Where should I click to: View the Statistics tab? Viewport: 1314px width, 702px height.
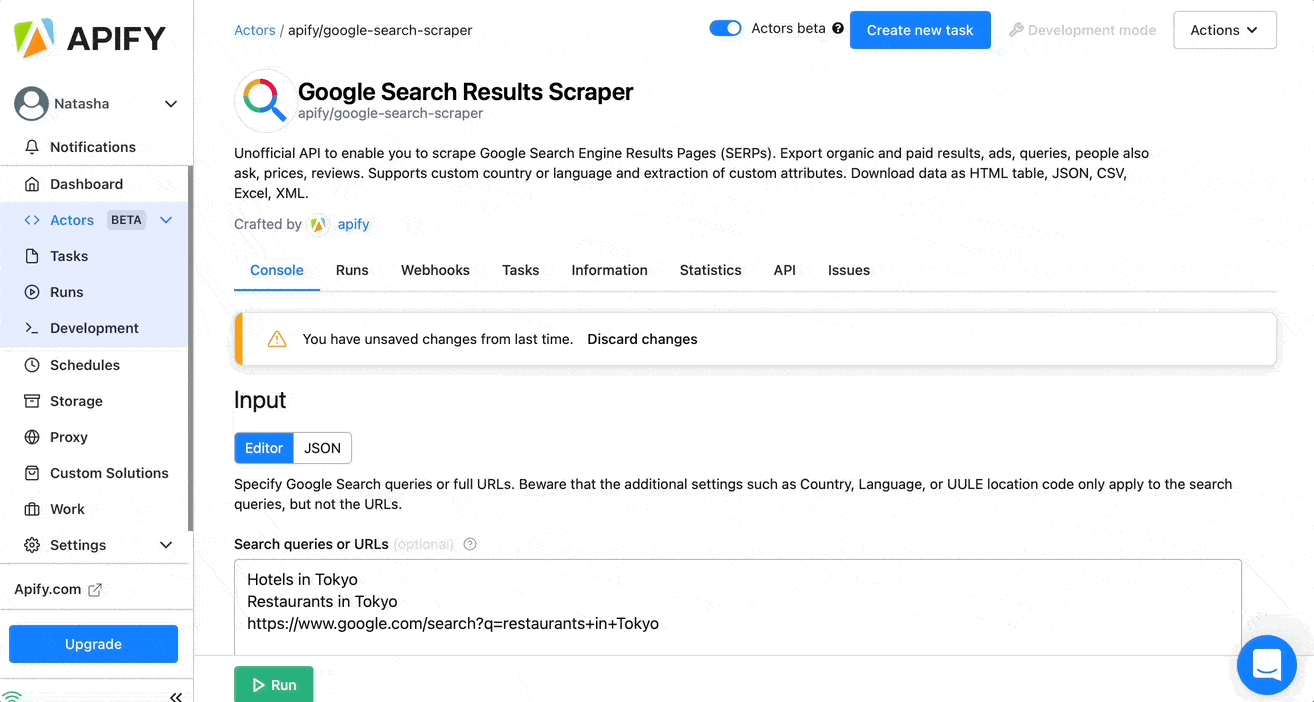tap(710, 270)
